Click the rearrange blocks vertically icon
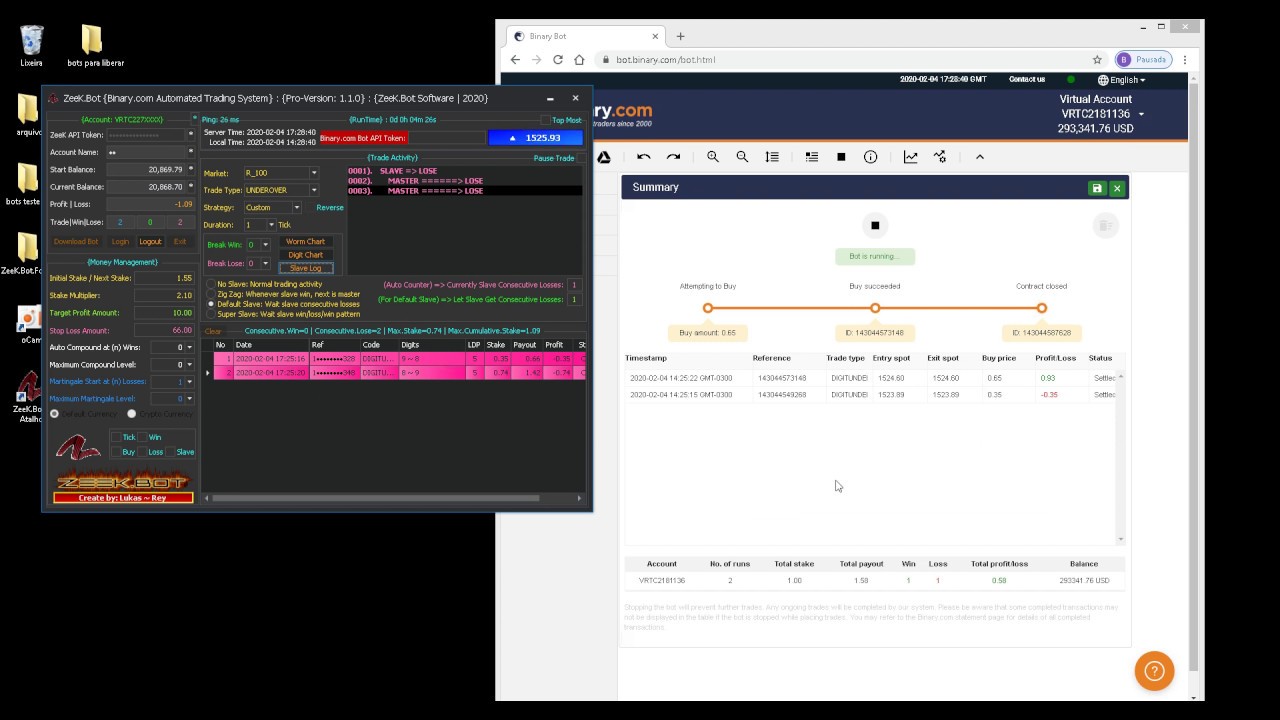 tap(772, 157)
